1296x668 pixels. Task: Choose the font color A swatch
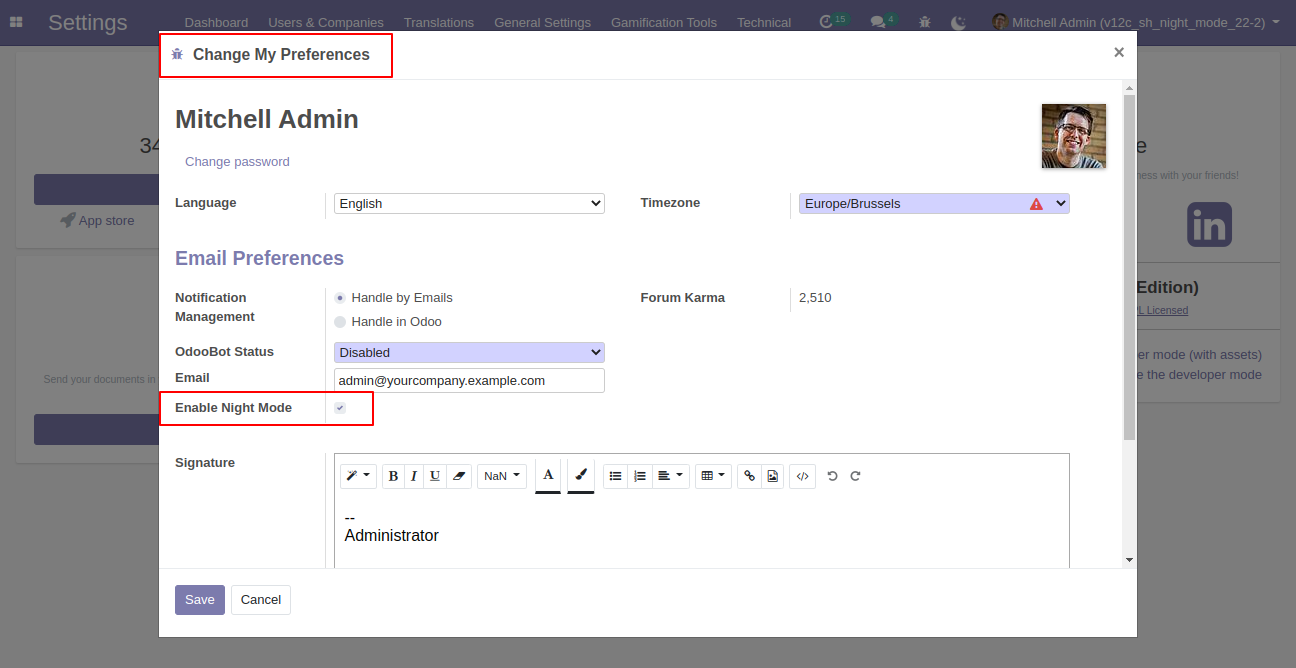click(548, 476)
